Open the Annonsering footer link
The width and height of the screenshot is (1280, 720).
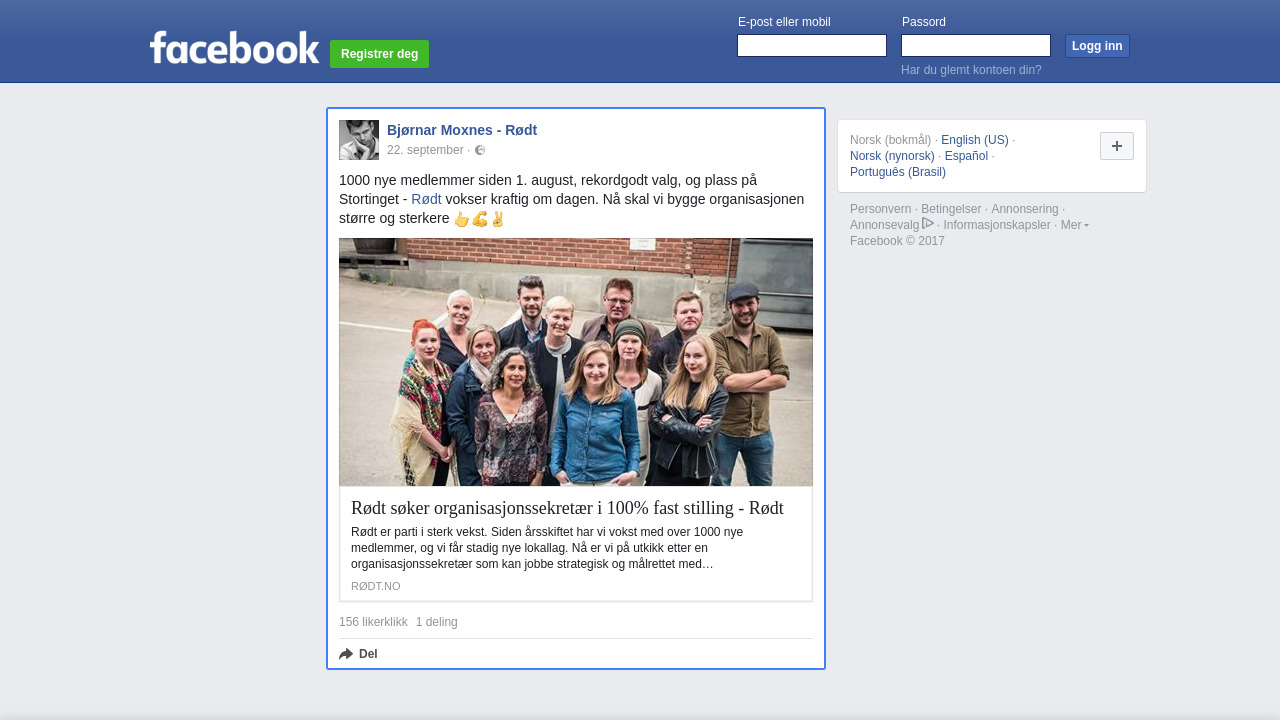(x=1025, y=209)
